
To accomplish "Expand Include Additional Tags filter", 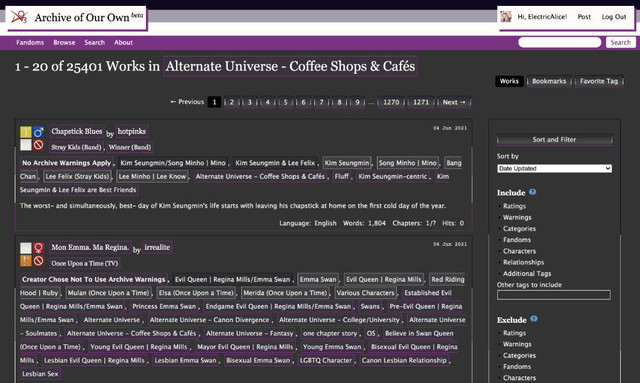I will tap(527, 274).
